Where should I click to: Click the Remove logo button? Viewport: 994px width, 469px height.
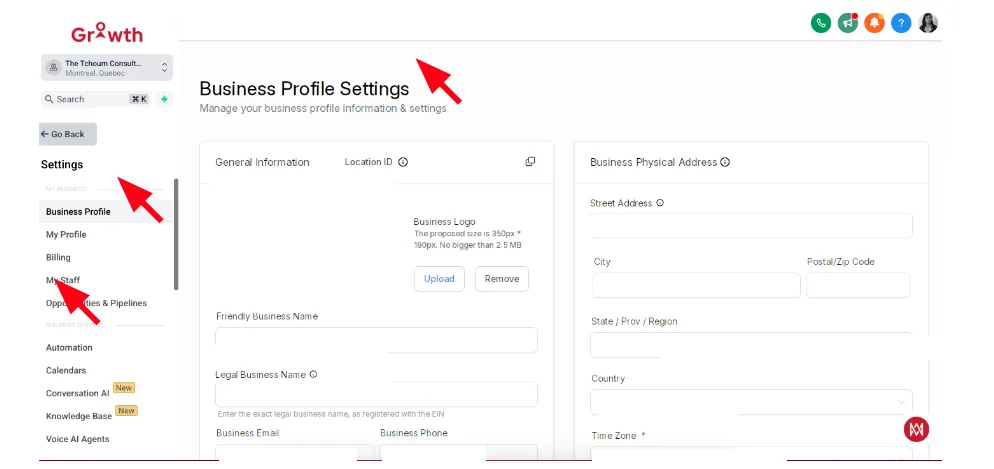coord(502,279)
